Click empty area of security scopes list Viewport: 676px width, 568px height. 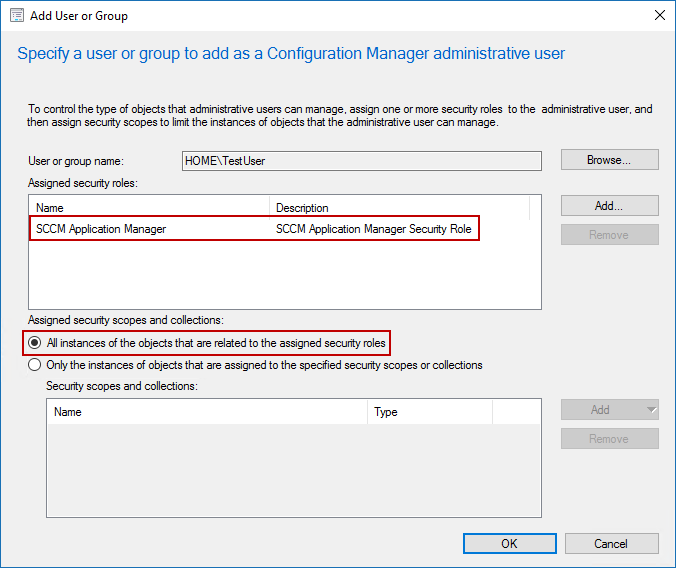click(294, 470)
